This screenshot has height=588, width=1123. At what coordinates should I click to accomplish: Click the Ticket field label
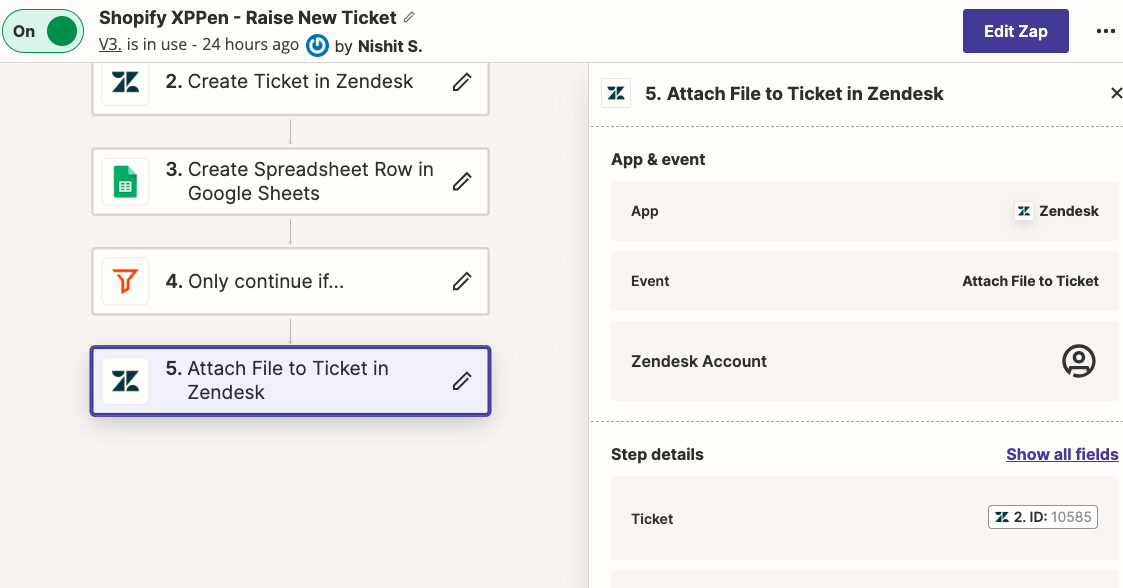[x=652, y=519]
